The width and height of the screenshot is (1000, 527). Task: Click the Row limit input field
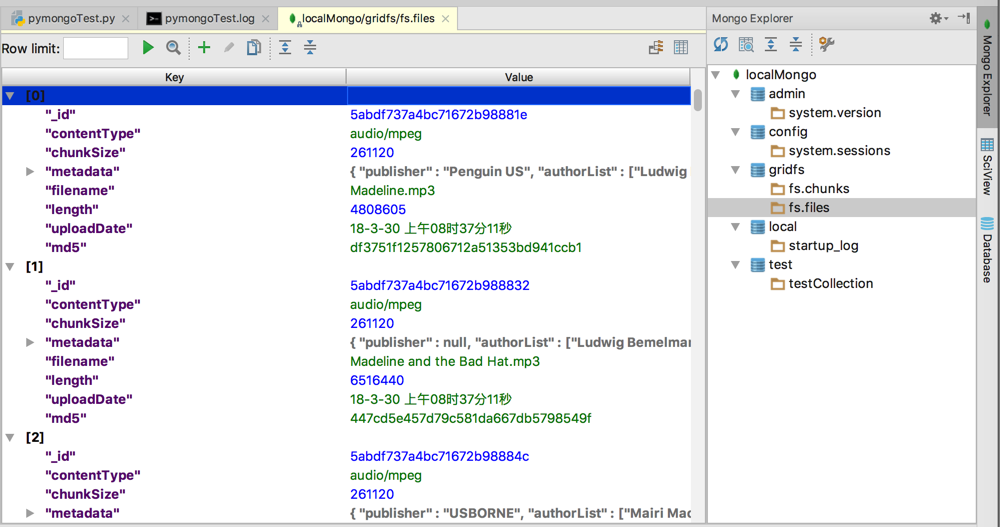pyautogui.click(x=96, y=48)
